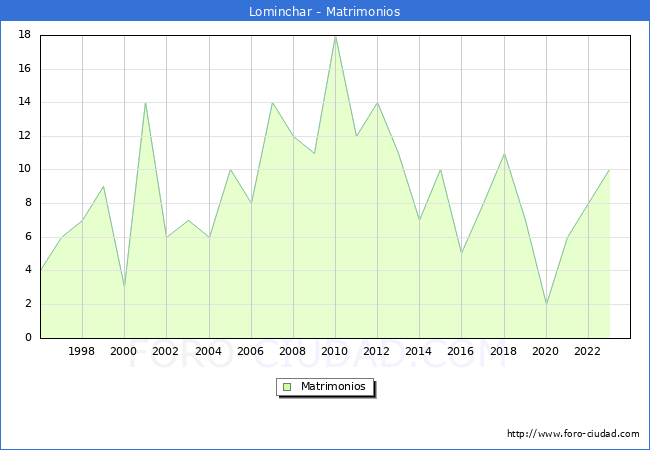Toggle the Matrimonios legend label
Image resolution: width=650 pixels, height=450 pixels.
[331, 386]
